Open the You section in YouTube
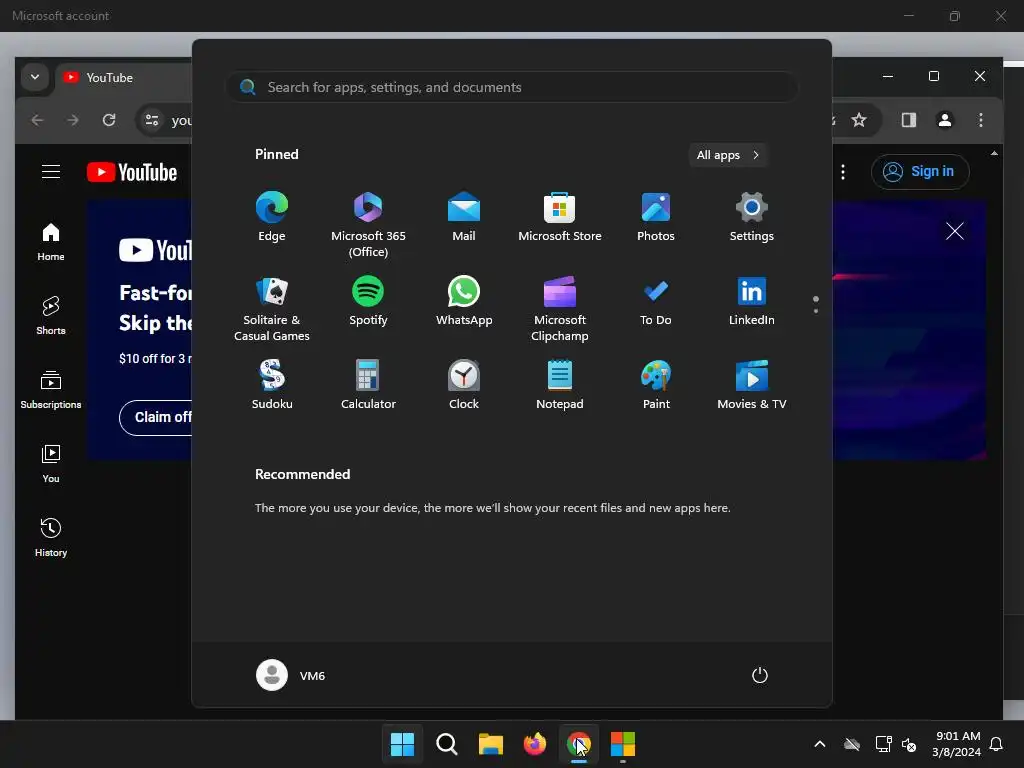This screenshot has width=1024, height=768. point(51,464)
